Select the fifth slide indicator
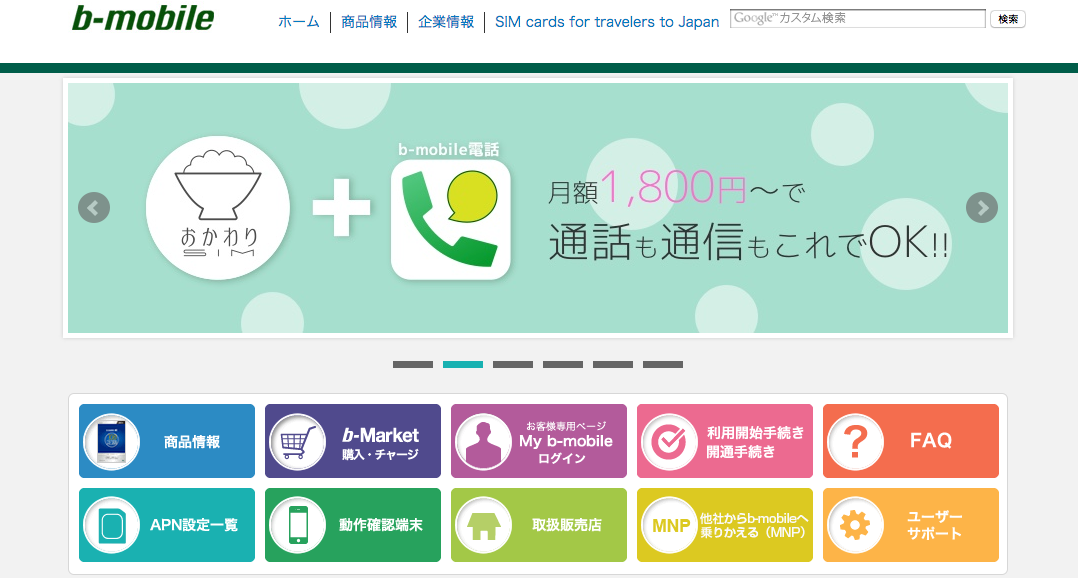The width and height of the screenshot is (1078, 578). tap(613, 364)
